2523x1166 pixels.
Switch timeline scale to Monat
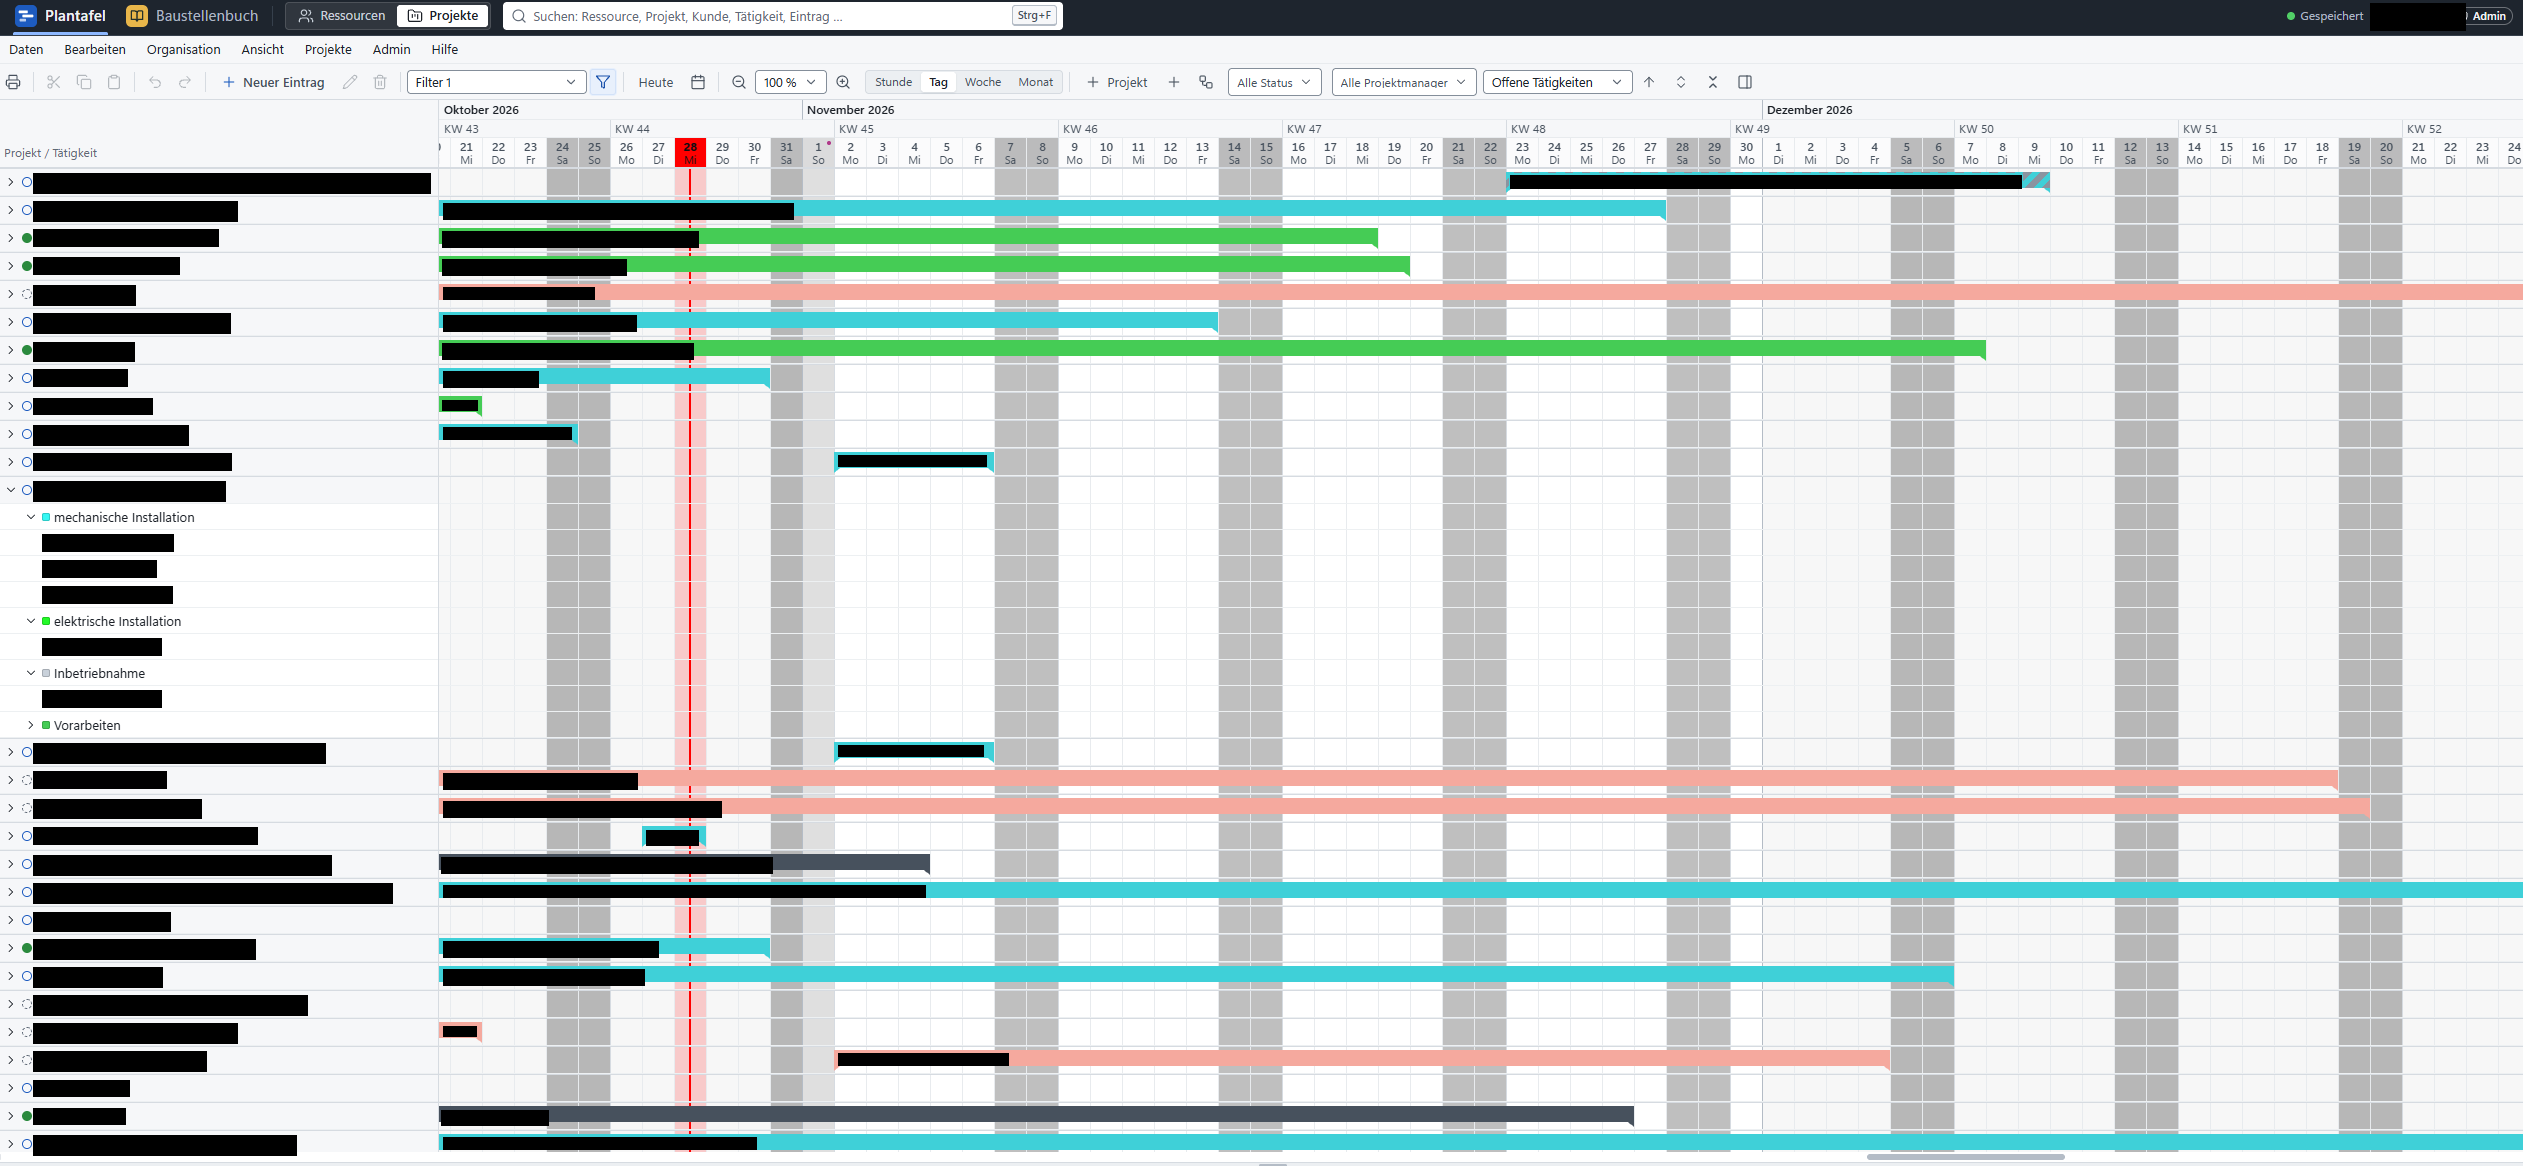1035,82
